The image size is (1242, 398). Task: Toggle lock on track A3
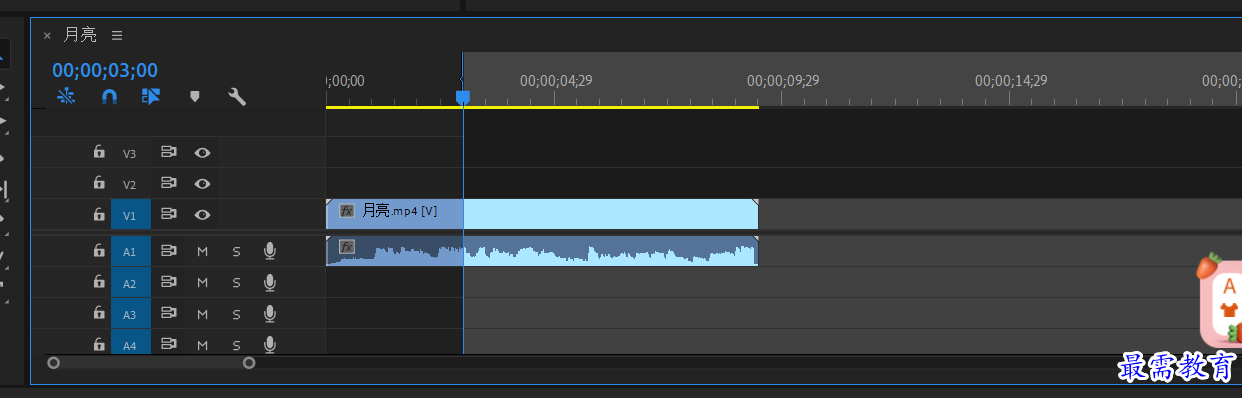tap(99, 314)
